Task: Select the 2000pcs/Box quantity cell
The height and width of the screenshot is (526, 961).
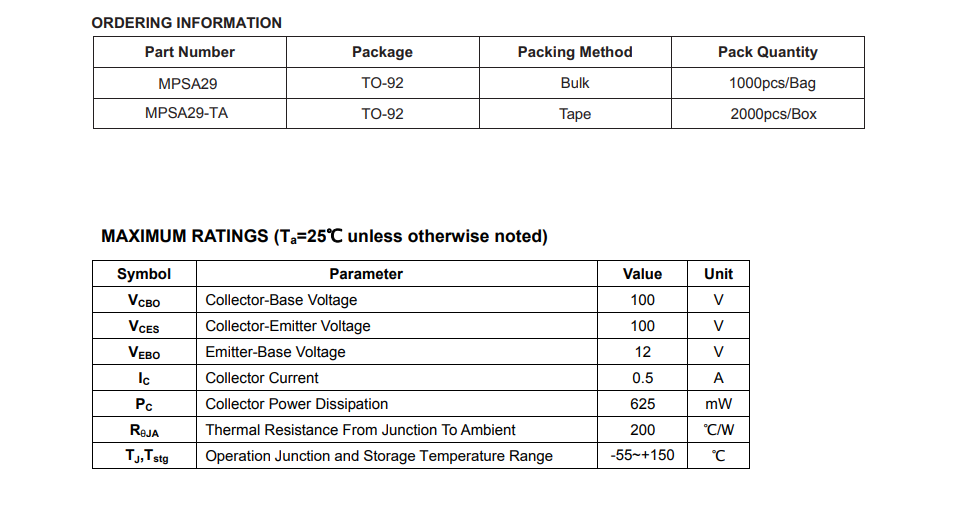Action: pyautogui.click(x=768, y=113)
